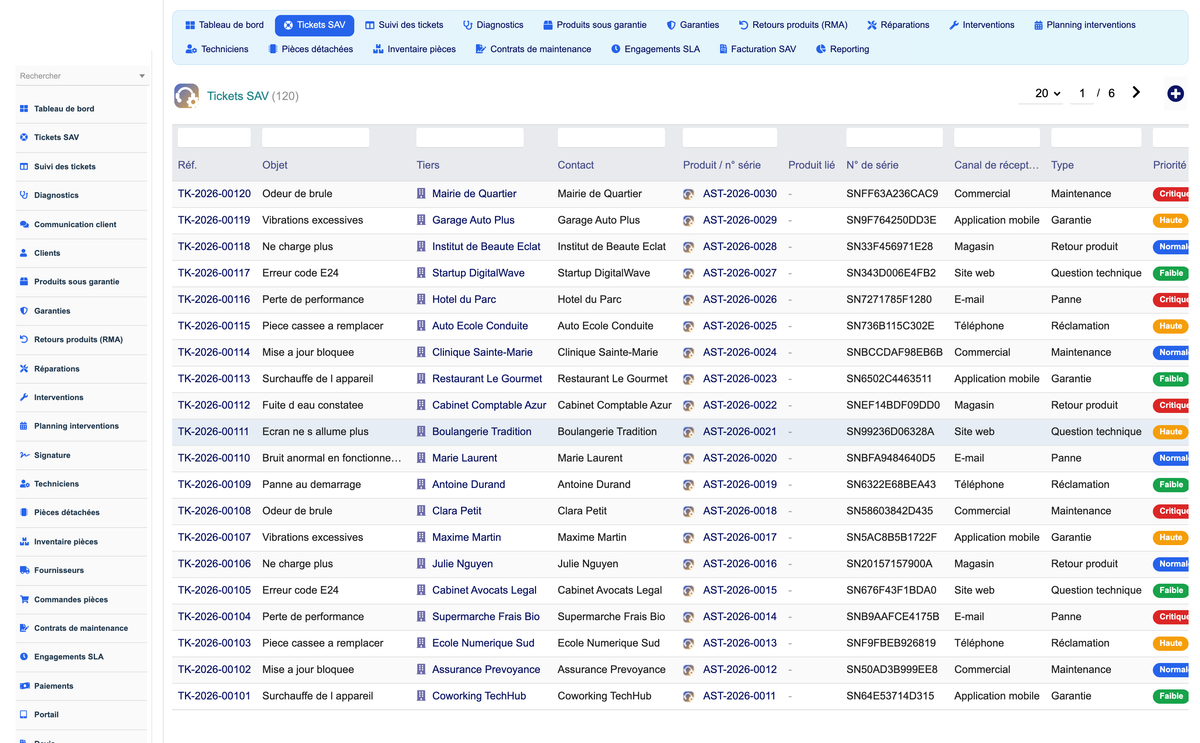This screenshot has height=743, width=1200.
Task: Click Faible priority badge for TK-2026-0117
Action: [1171, 273]
